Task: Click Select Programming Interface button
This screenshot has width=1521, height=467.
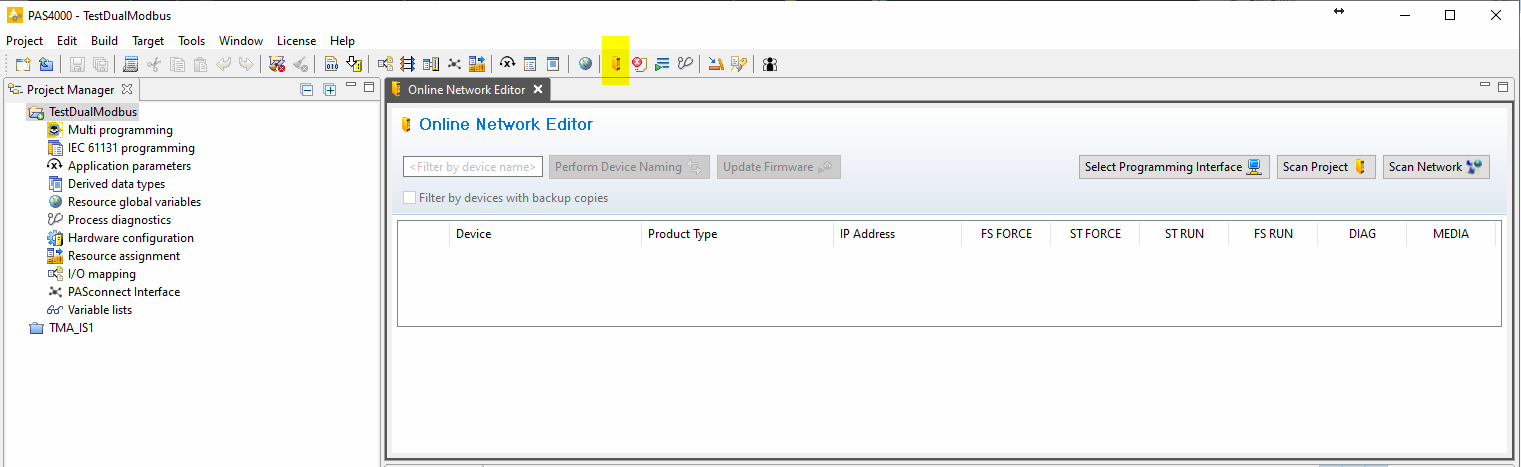Action: pos(1175,167)
